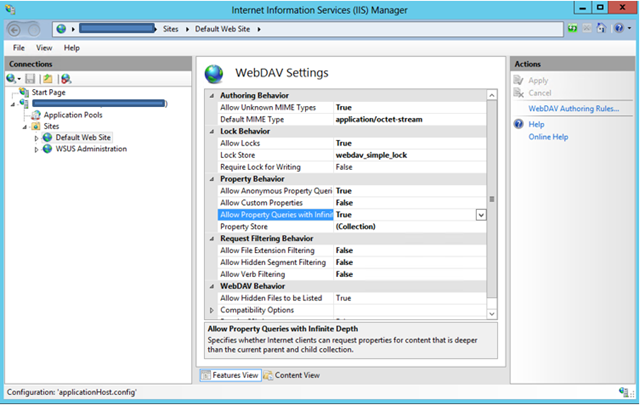640x405 pixels.
Task: Click the Cancel action
Action: (x=540, y=93)
